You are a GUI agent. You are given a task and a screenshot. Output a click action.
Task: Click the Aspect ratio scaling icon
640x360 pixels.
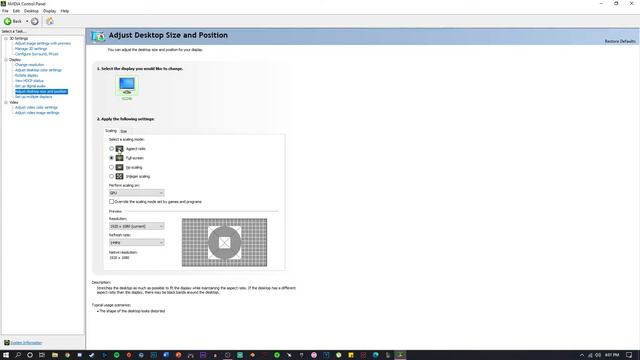tap(119, 149)
